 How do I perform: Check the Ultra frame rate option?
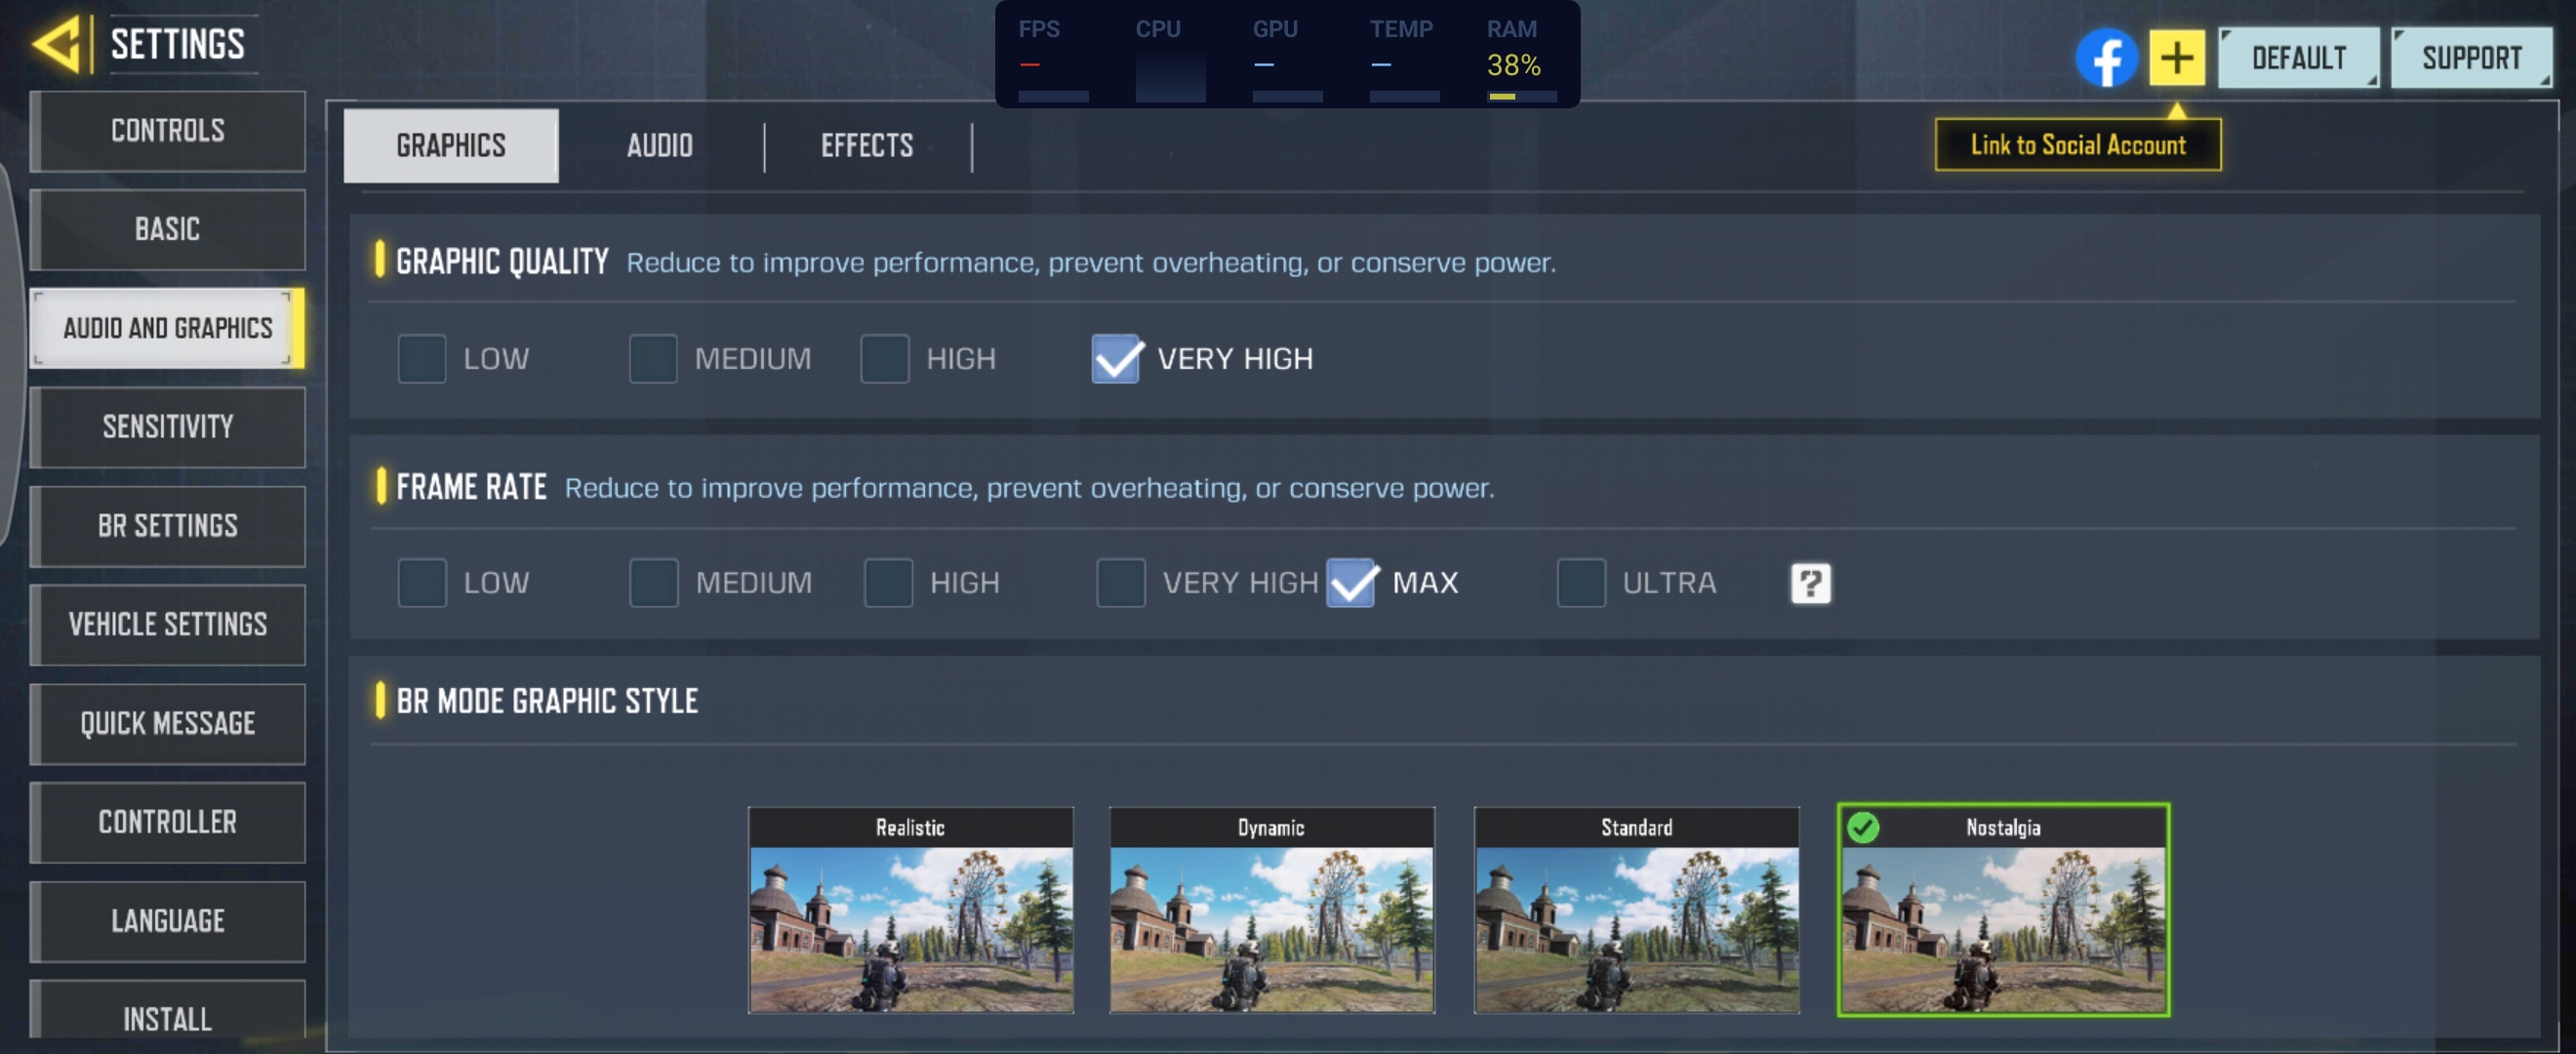click(1580, 583)
